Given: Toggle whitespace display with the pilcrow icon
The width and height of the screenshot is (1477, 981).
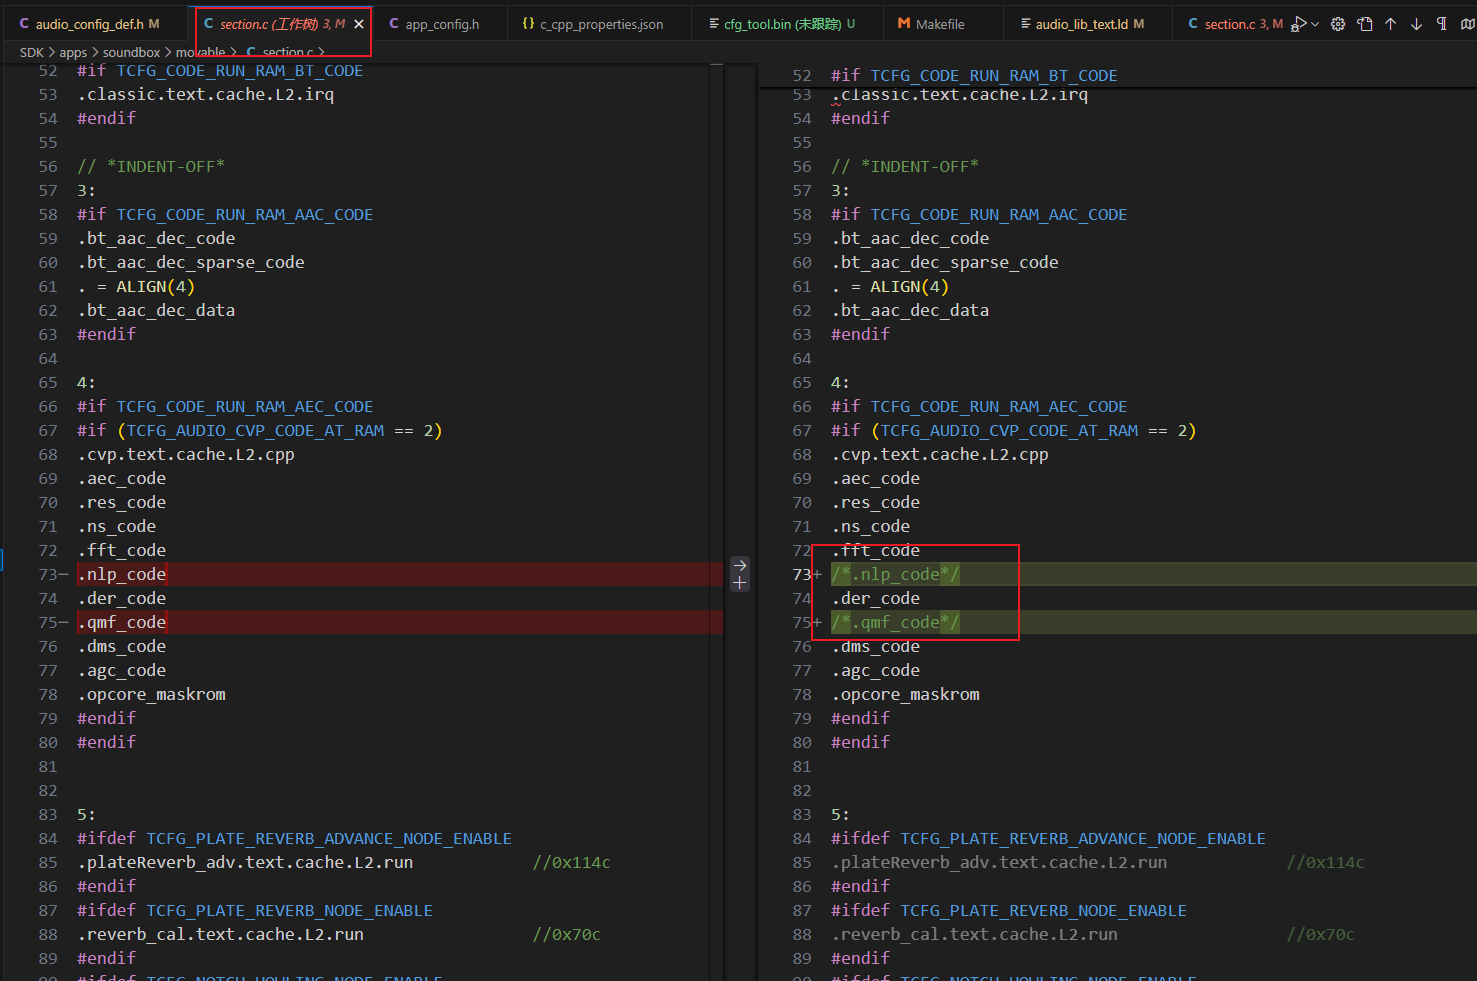Looking at the screenshot, I should 1442,24.
